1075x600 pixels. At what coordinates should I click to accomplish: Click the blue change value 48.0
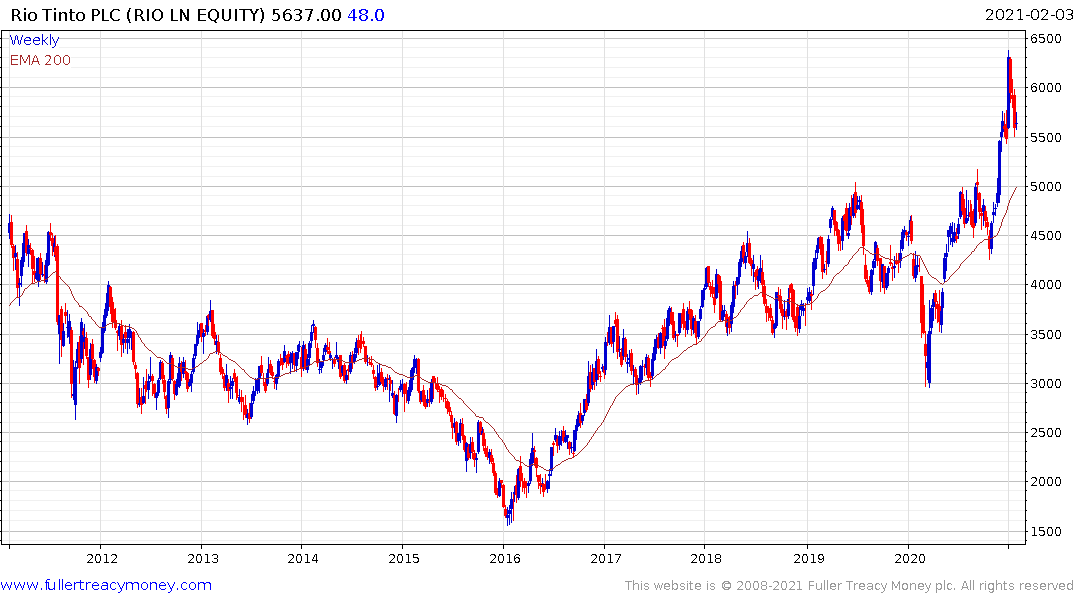coord(366,15)
